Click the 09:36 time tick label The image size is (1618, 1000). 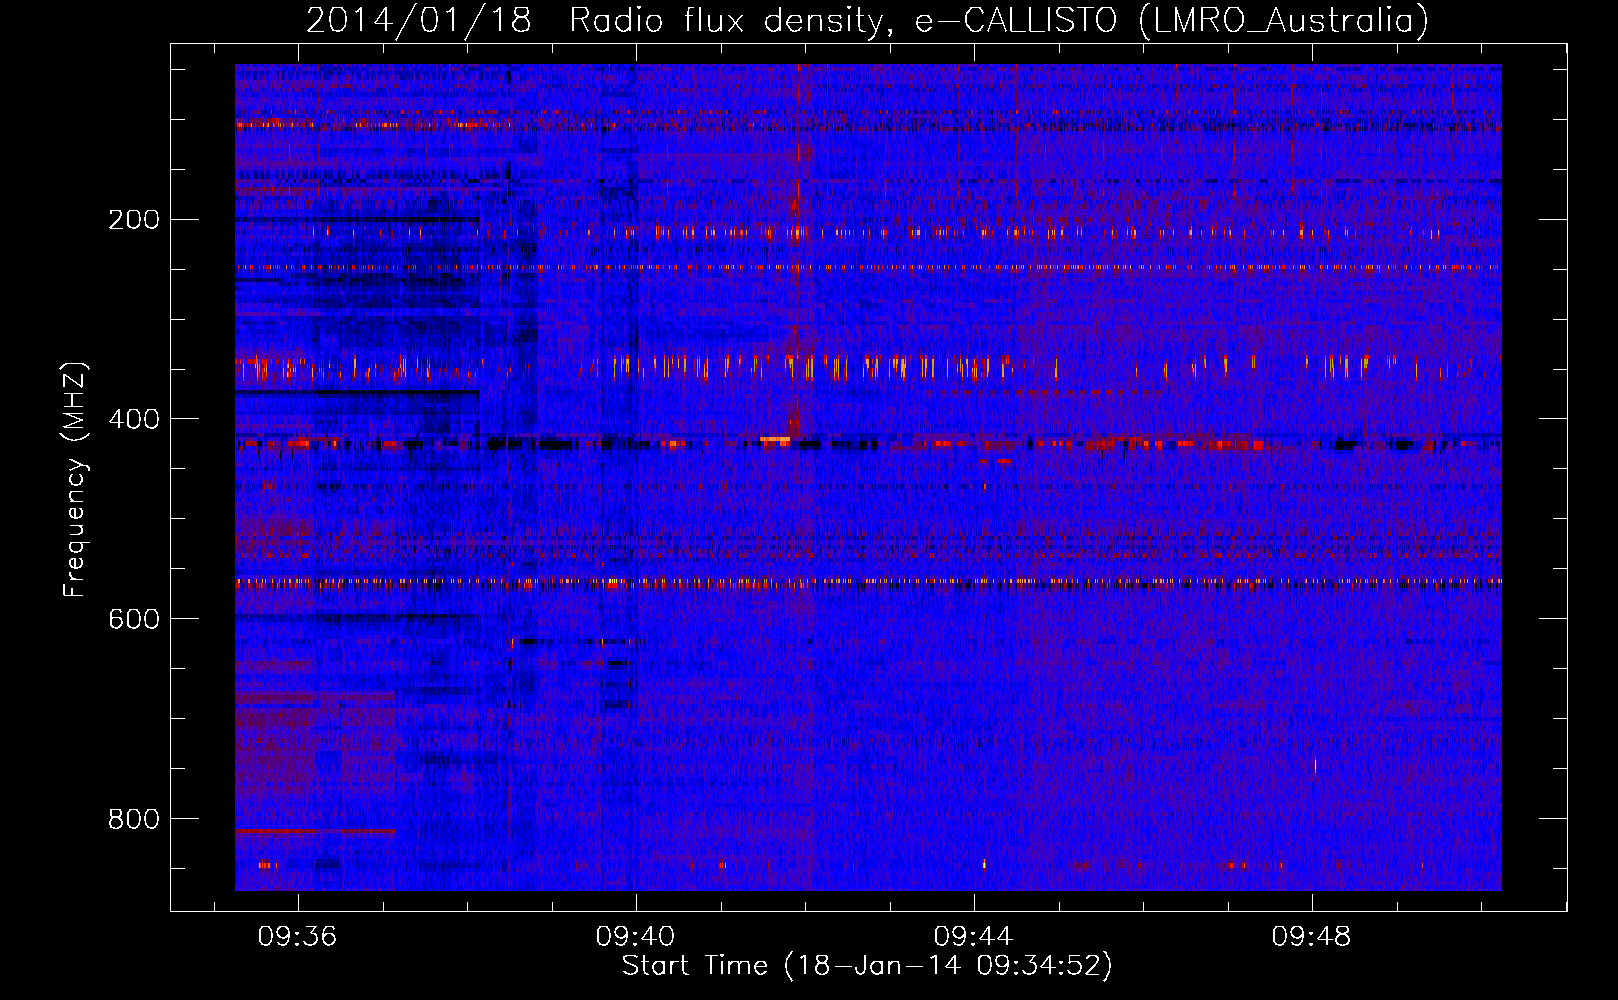click(x=297, y=937)
